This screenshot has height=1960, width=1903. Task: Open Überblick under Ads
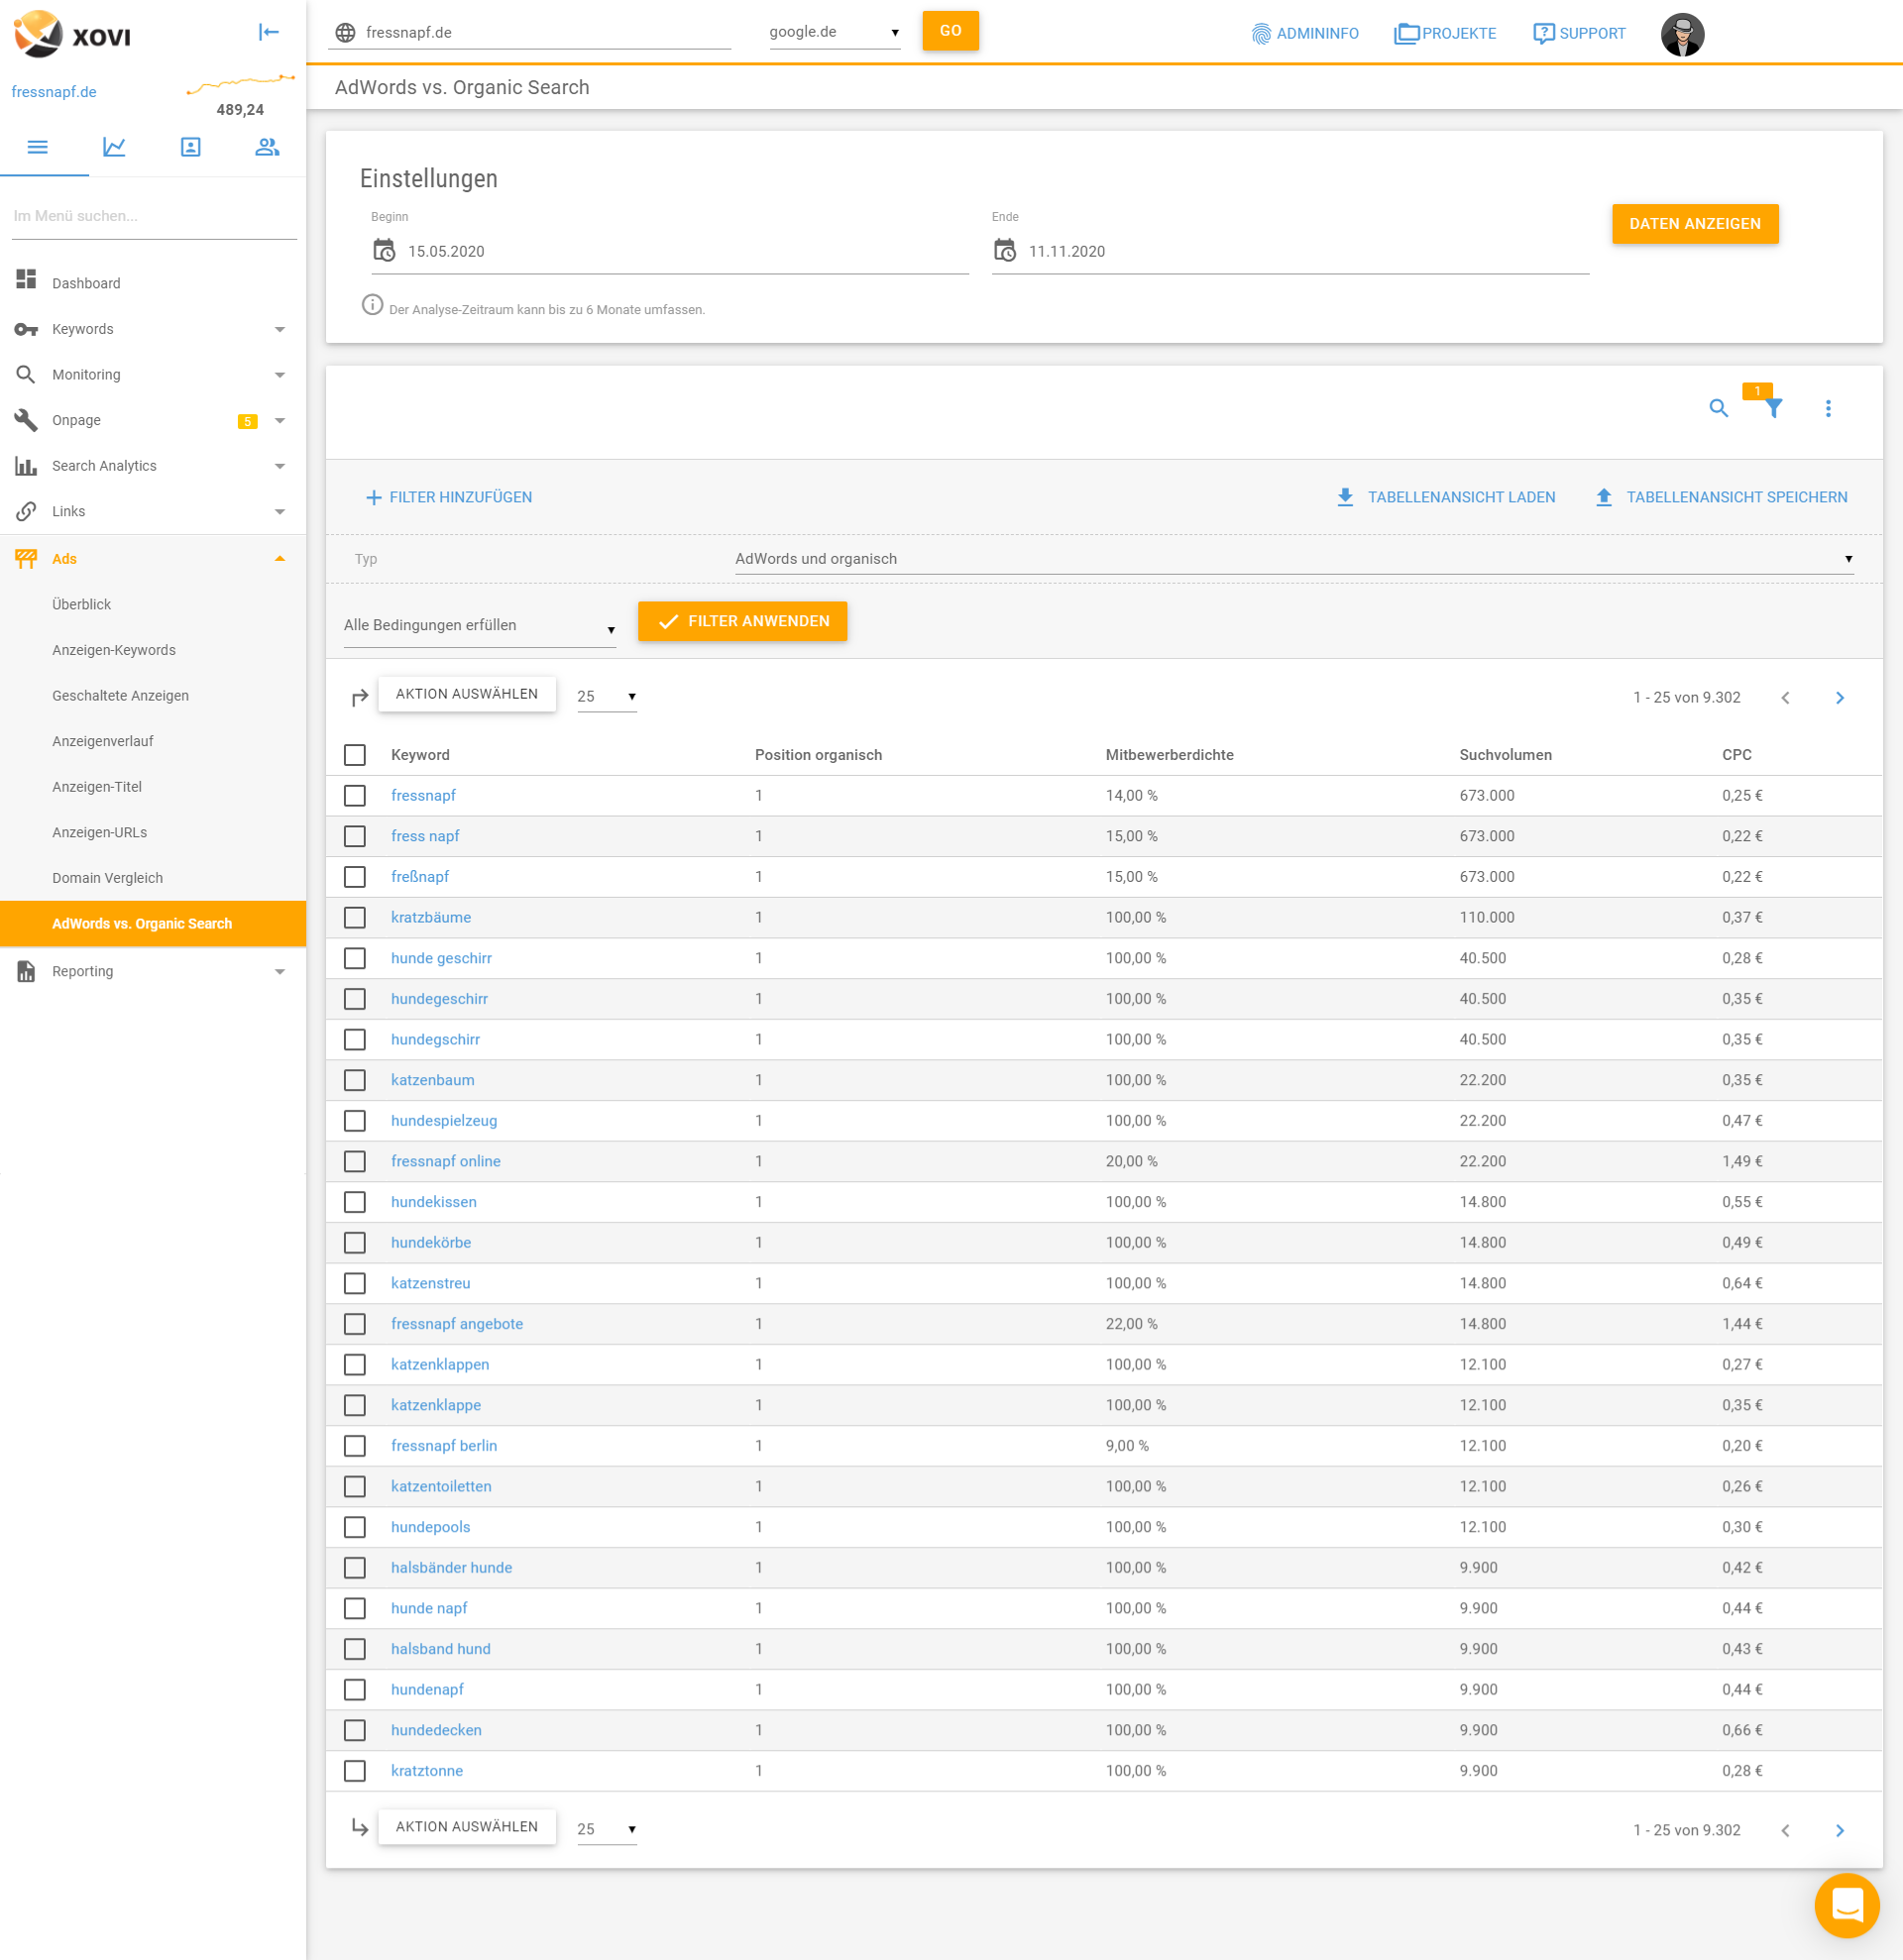[82, 604]
